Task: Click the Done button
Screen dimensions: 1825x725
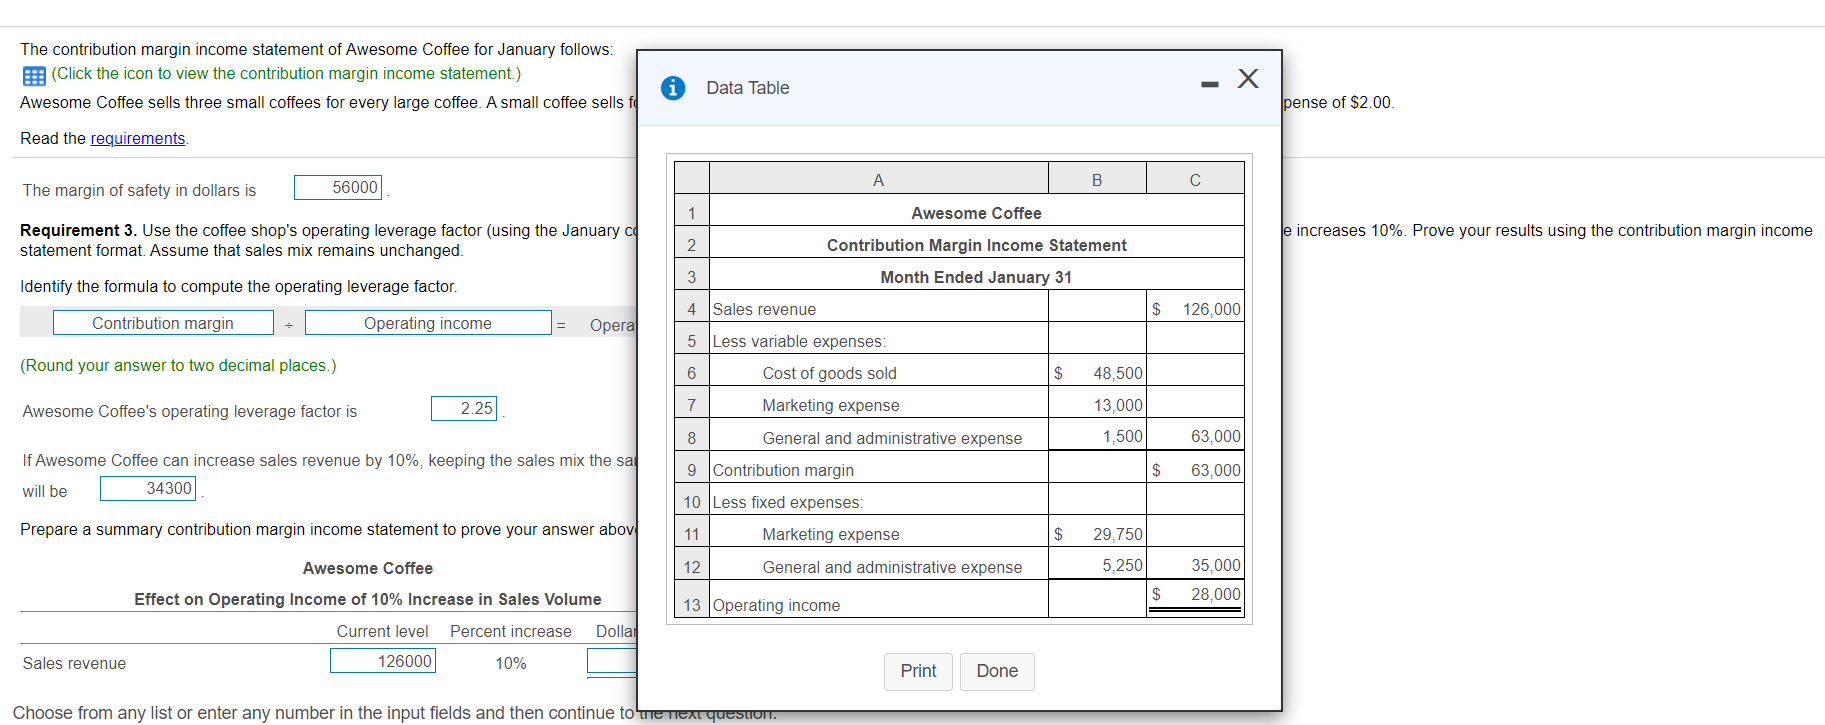Action: click(x=997, y=671)
